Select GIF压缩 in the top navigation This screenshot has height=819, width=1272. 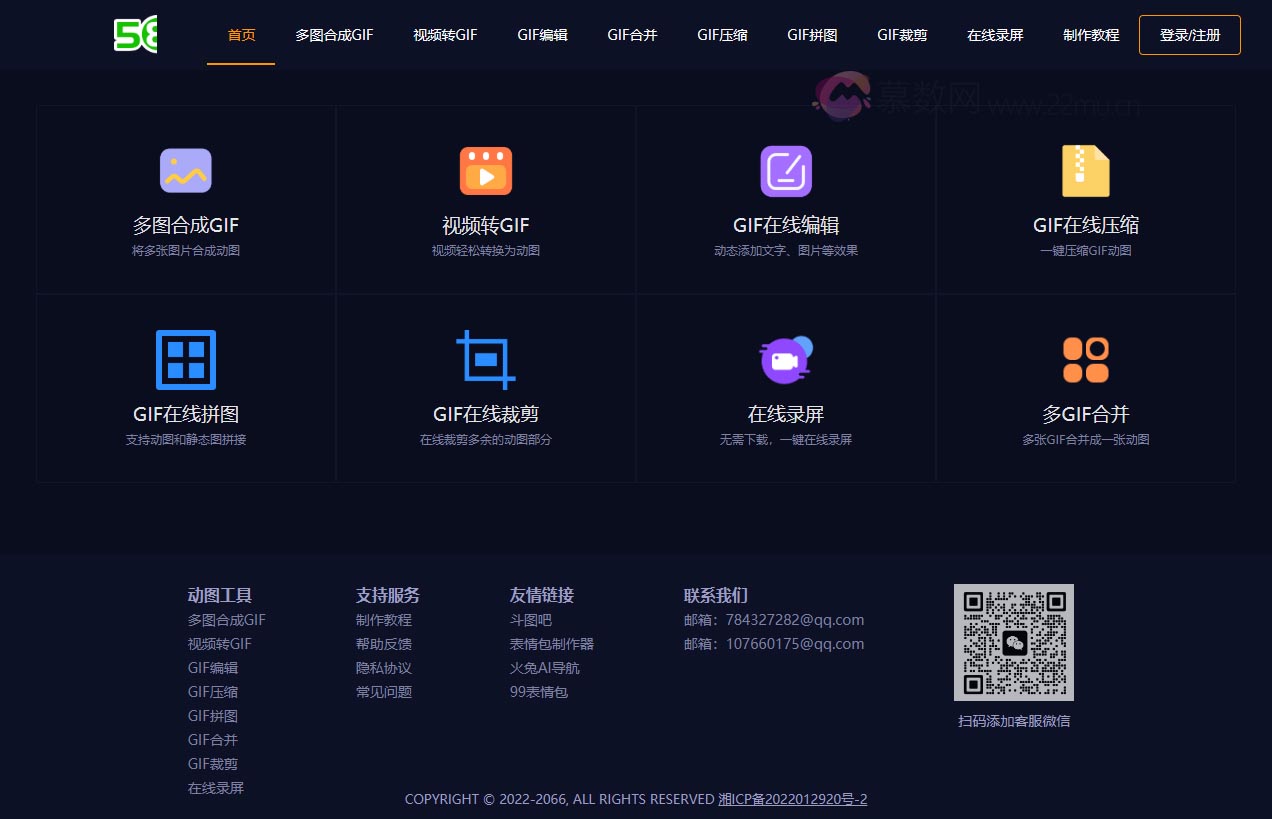[x=722, y=35]
